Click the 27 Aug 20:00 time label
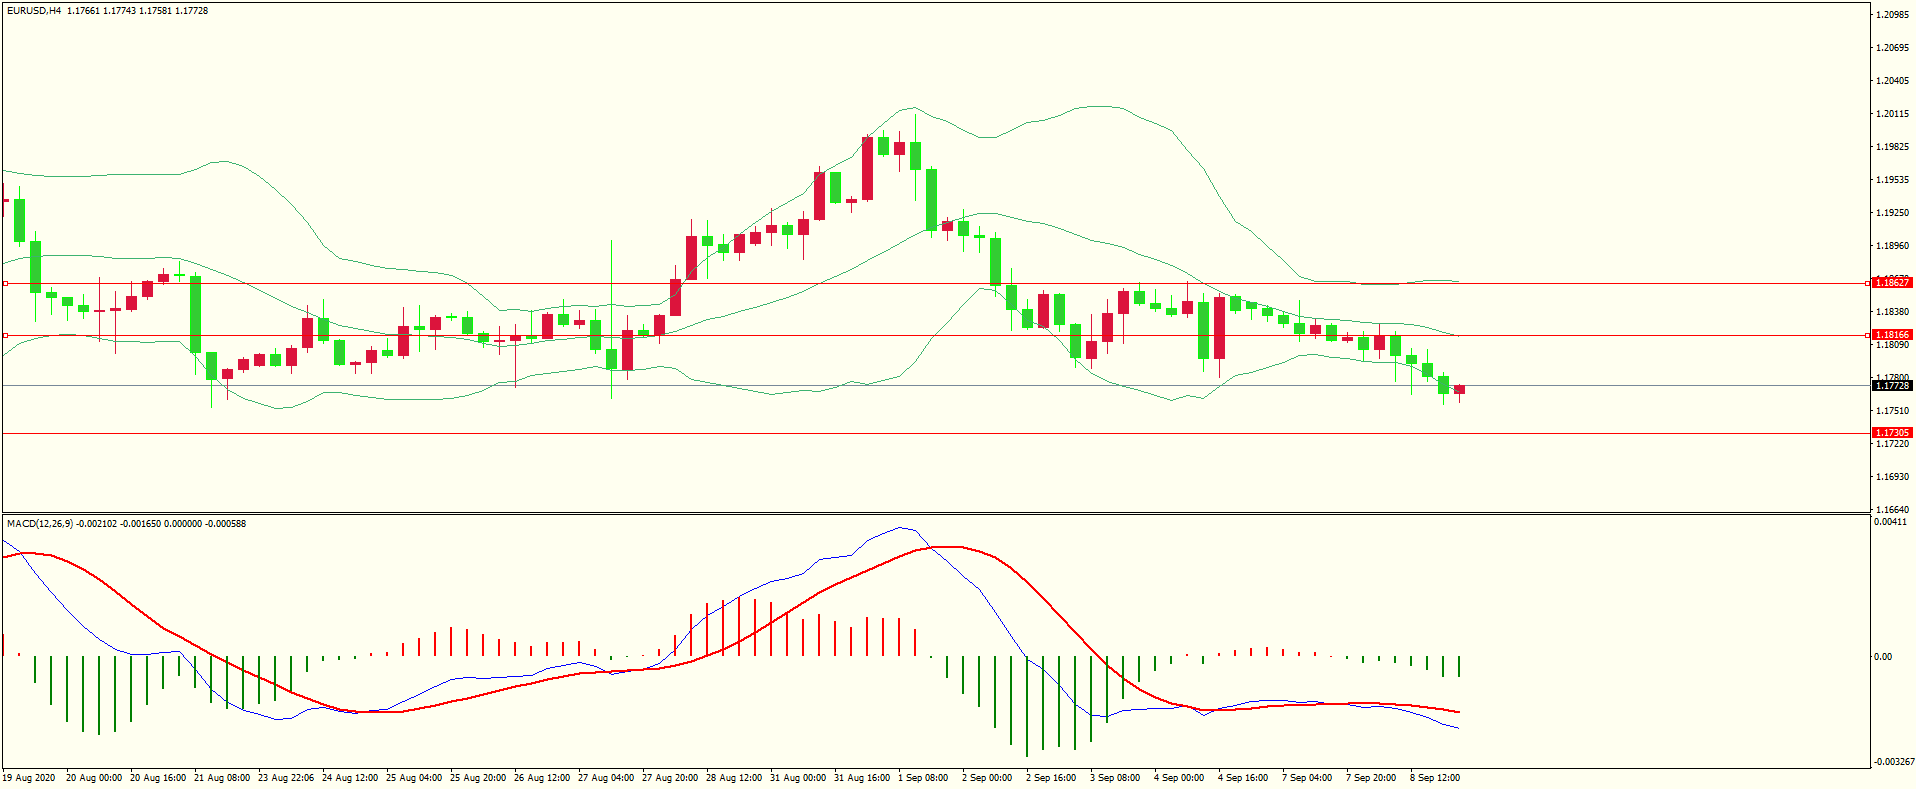The width and height of the screenshot is (1916, 789). [x=670, y=778]
